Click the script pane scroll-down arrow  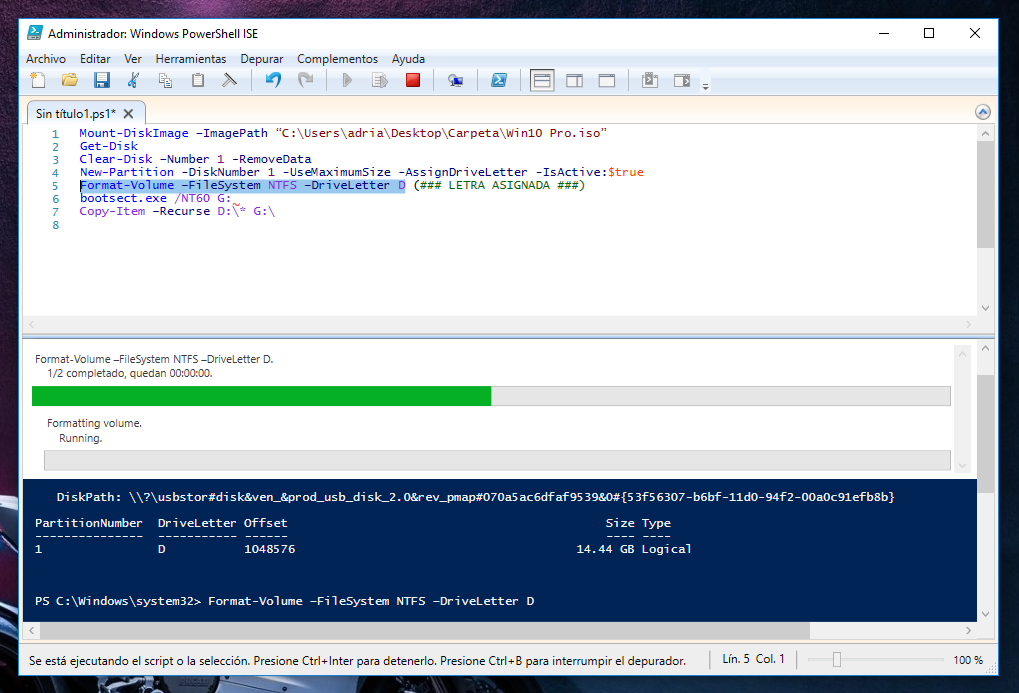pos(985,307)
